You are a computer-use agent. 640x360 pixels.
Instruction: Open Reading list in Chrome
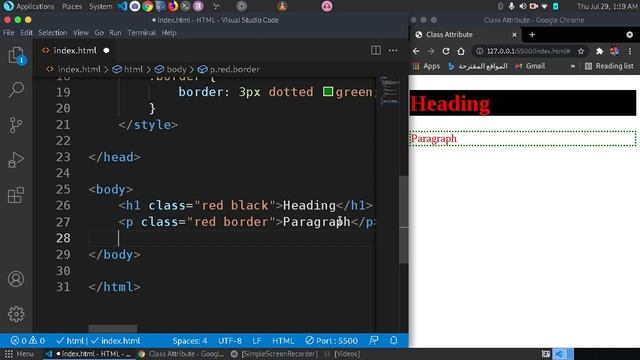tap(609, 66)
